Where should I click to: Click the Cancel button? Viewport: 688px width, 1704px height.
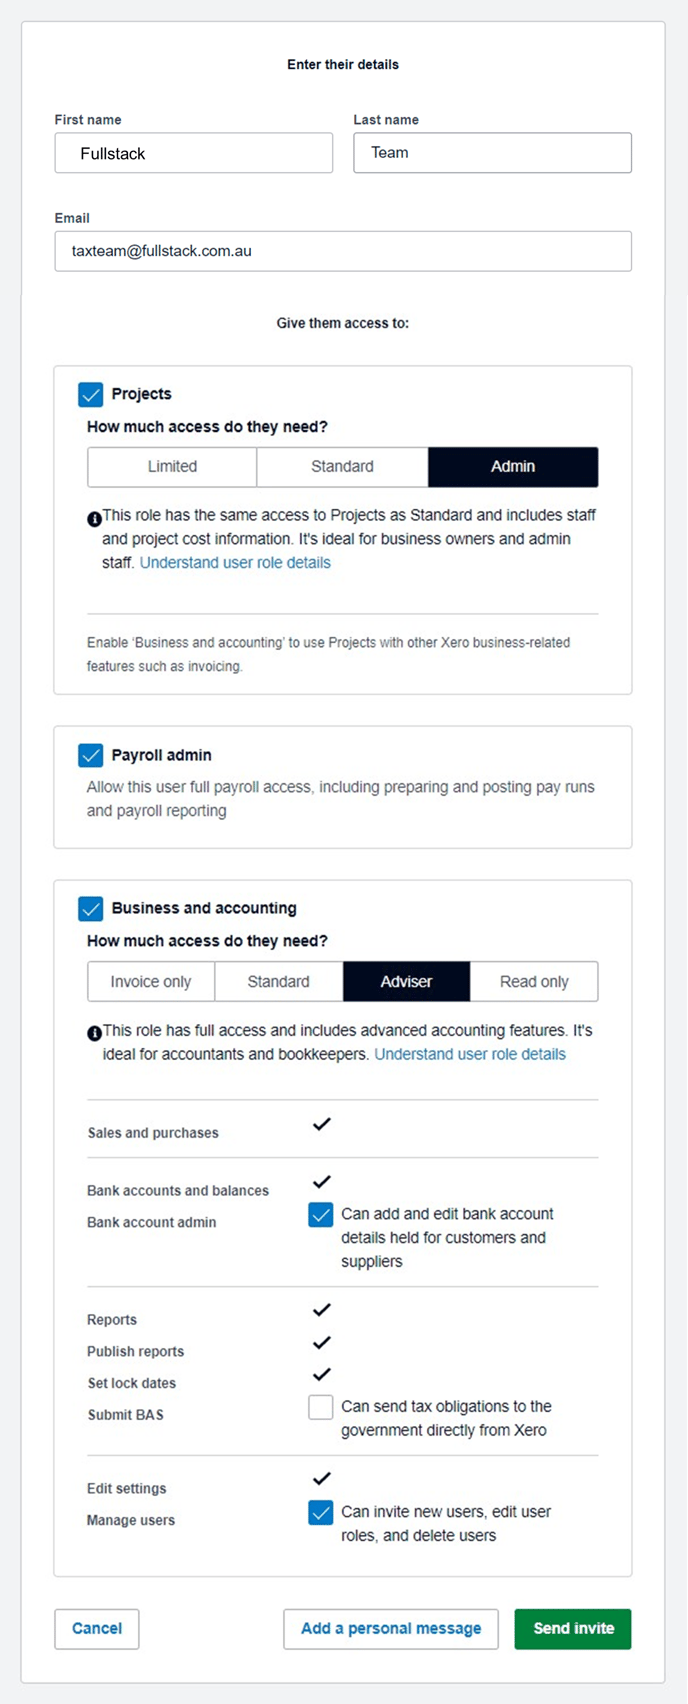point(96,1629)
